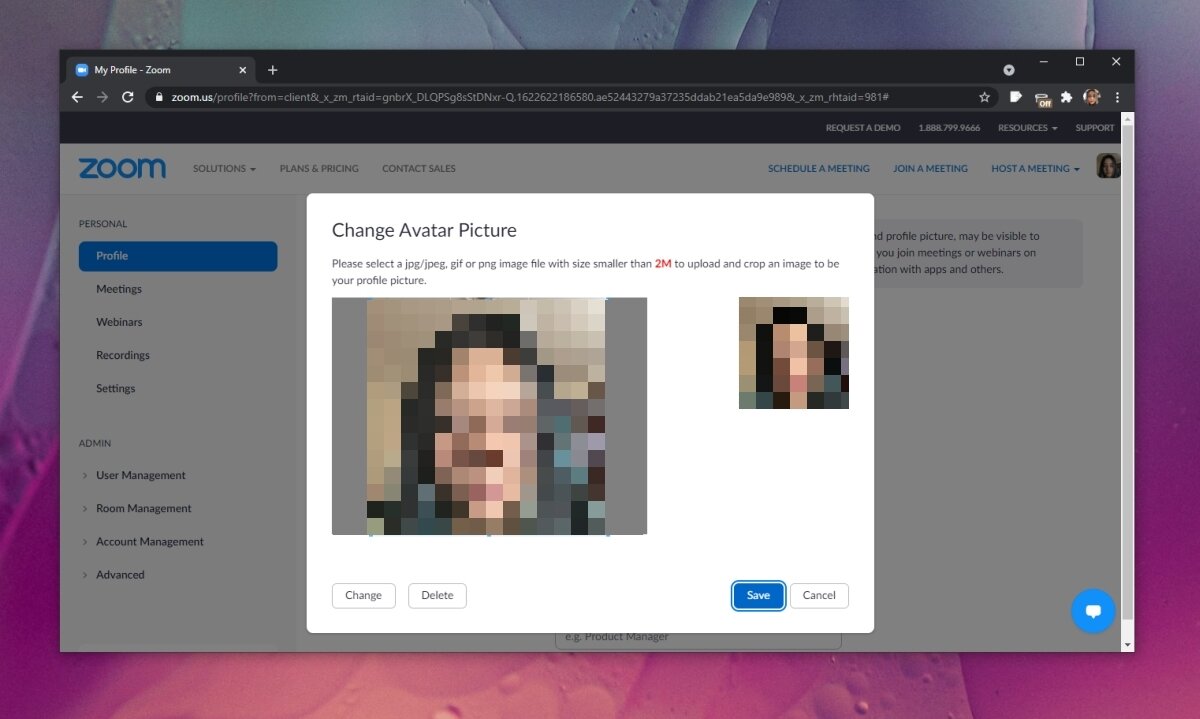Switch to the Recordings section
1200x719 pixels.
point(122,355)
